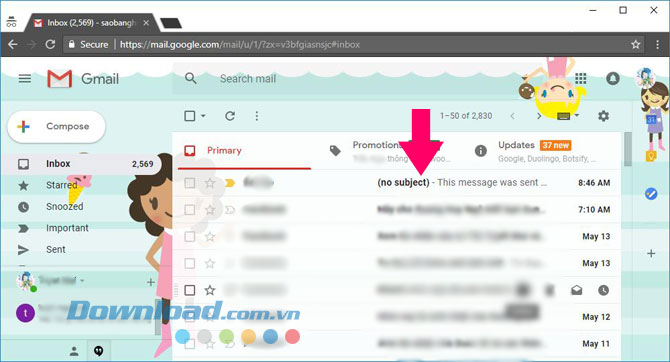Mark hovered email as read envelope icon
The image size is (670, 362).
[576, 290]
